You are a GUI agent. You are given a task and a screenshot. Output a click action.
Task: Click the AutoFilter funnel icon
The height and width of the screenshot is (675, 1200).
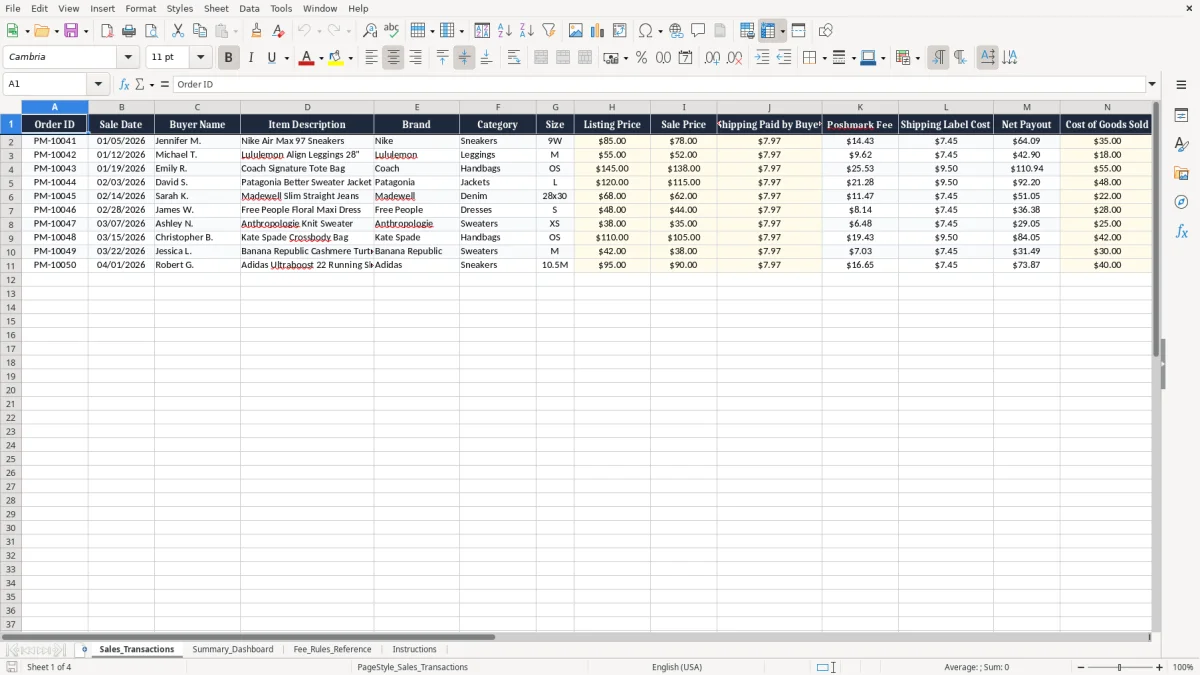[549, 31]
